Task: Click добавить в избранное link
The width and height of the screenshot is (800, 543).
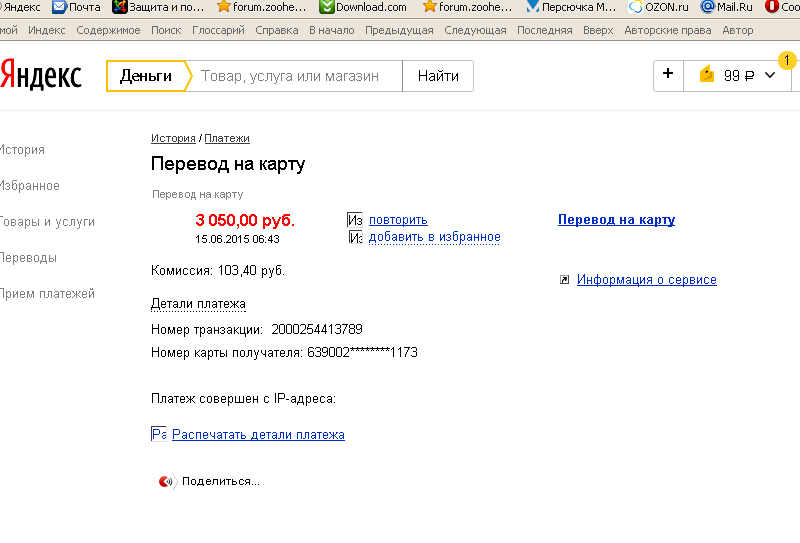Action: coord(434,237)
